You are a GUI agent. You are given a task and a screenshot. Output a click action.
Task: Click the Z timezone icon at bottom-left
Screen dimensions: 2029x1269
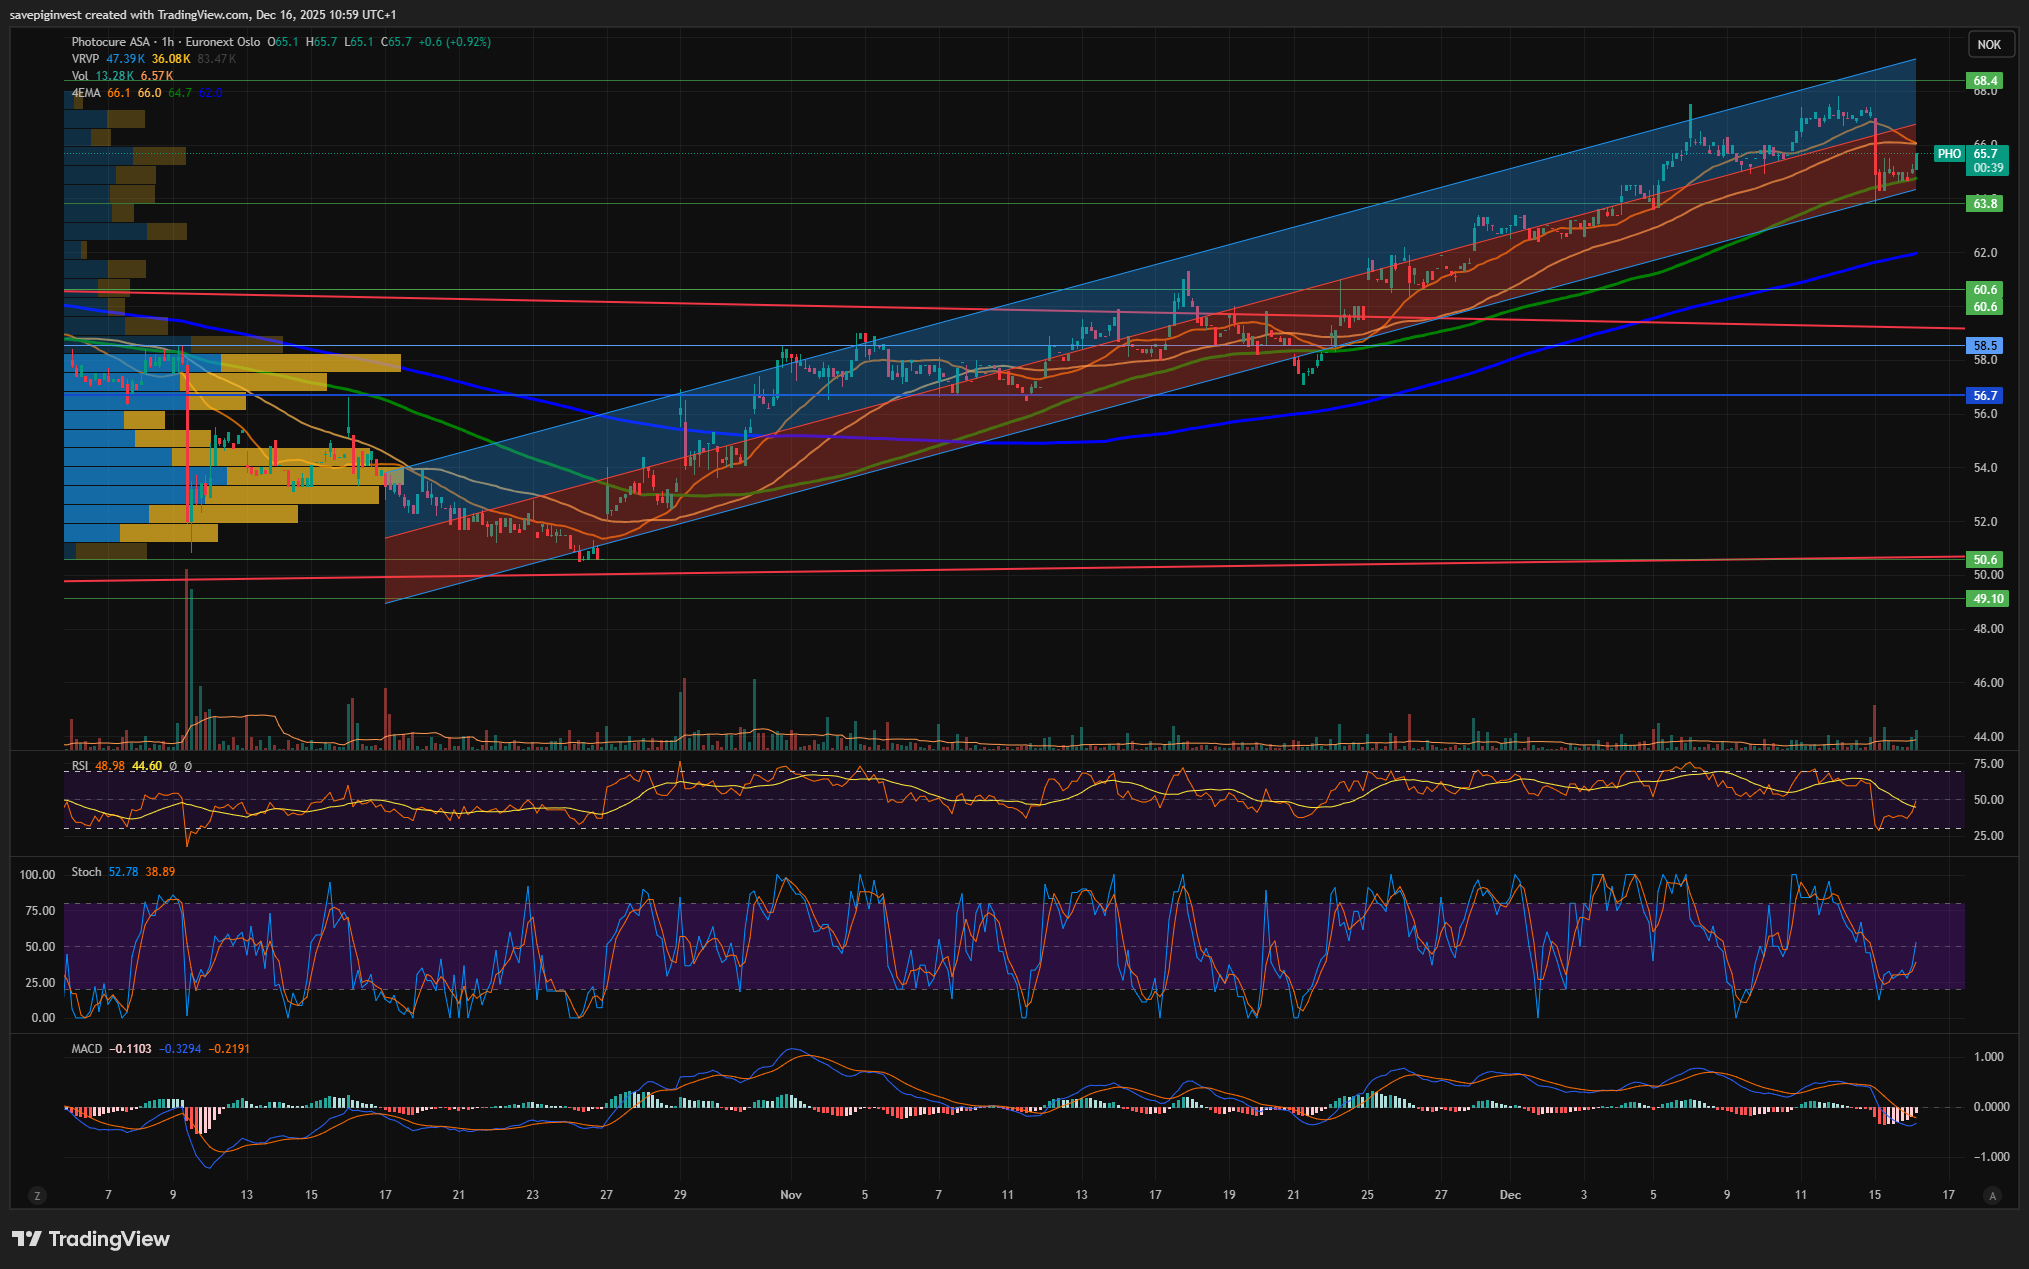point(37,1195)
